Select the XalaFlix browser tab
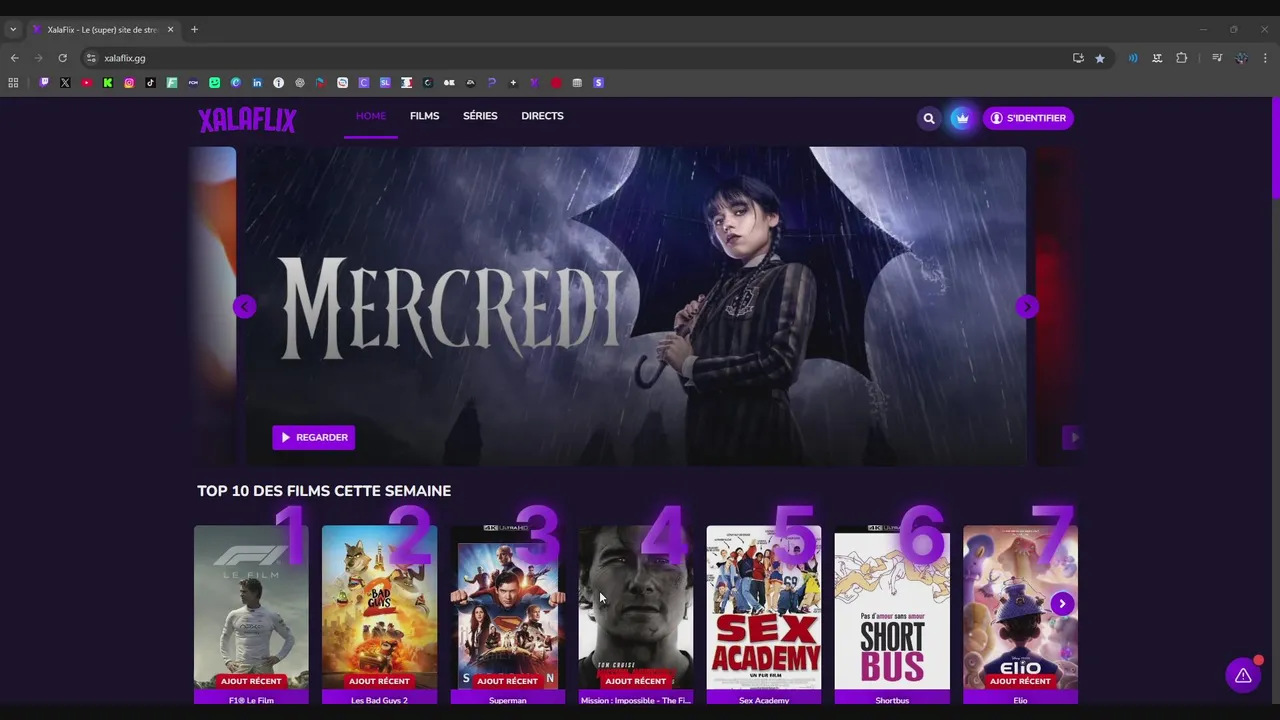 103,30
